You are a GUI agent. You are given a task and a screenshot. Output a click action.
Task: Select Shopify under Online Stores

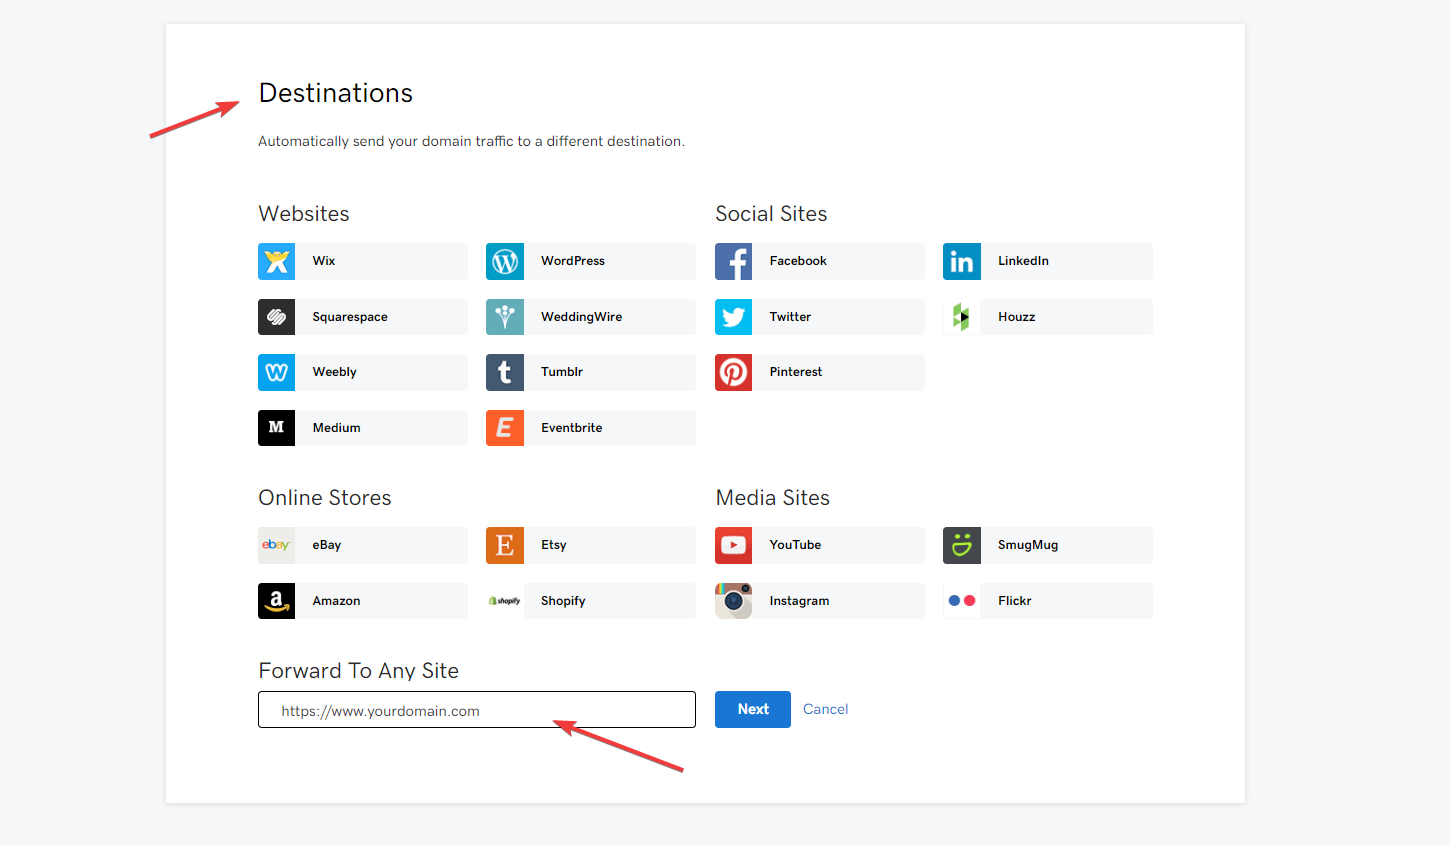click(x=591, y=601)
